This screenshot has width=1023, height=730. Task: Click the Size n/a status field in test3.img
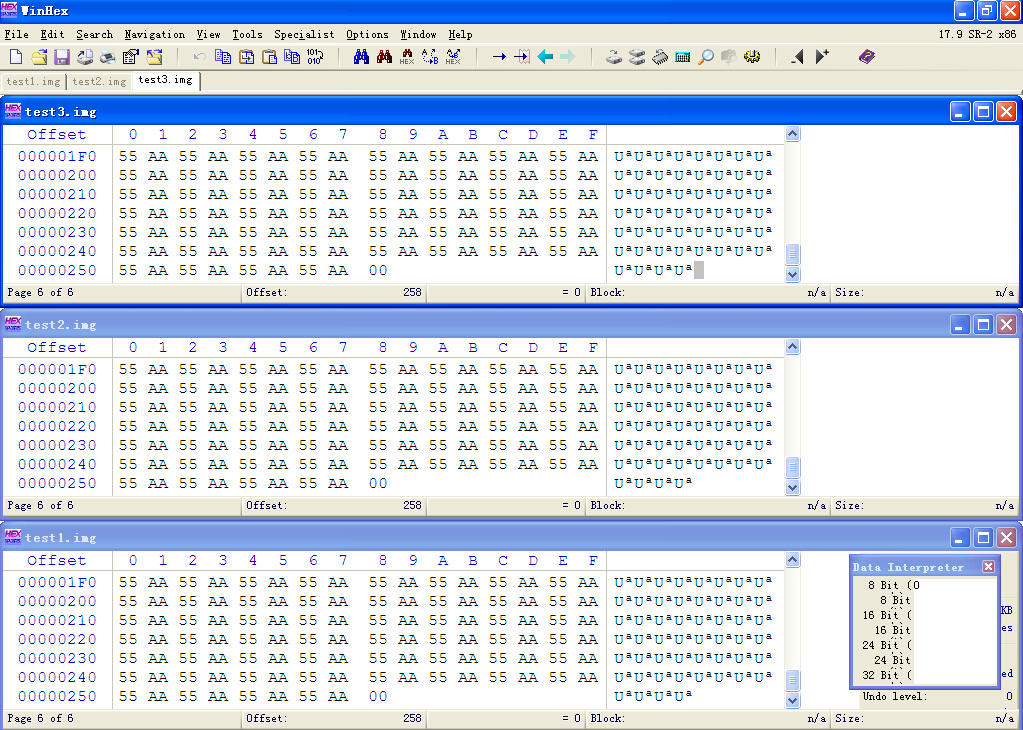pos(924,292)
